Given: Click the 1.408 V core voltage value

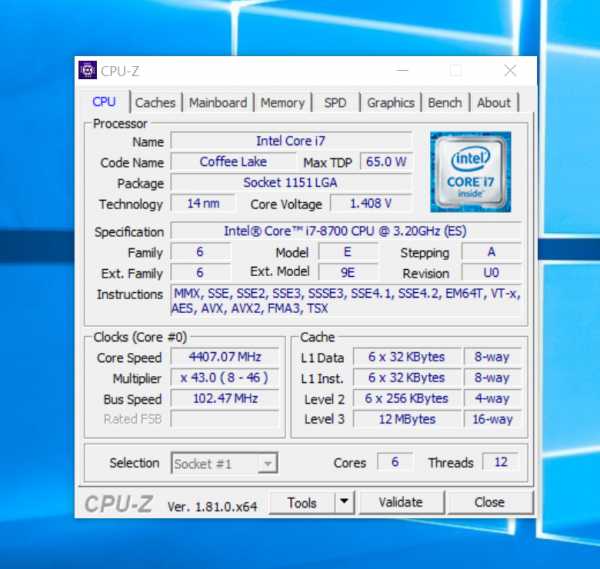Looking at the screenshot, I should click(x=371, y=203).
